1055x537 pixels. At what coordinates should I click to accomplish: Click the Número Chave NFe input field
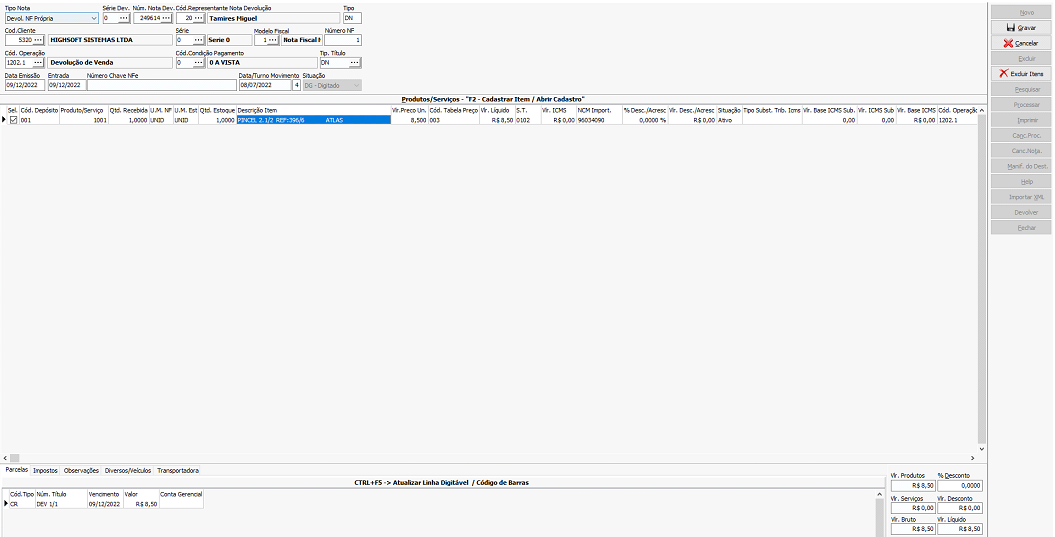[160, 85]
